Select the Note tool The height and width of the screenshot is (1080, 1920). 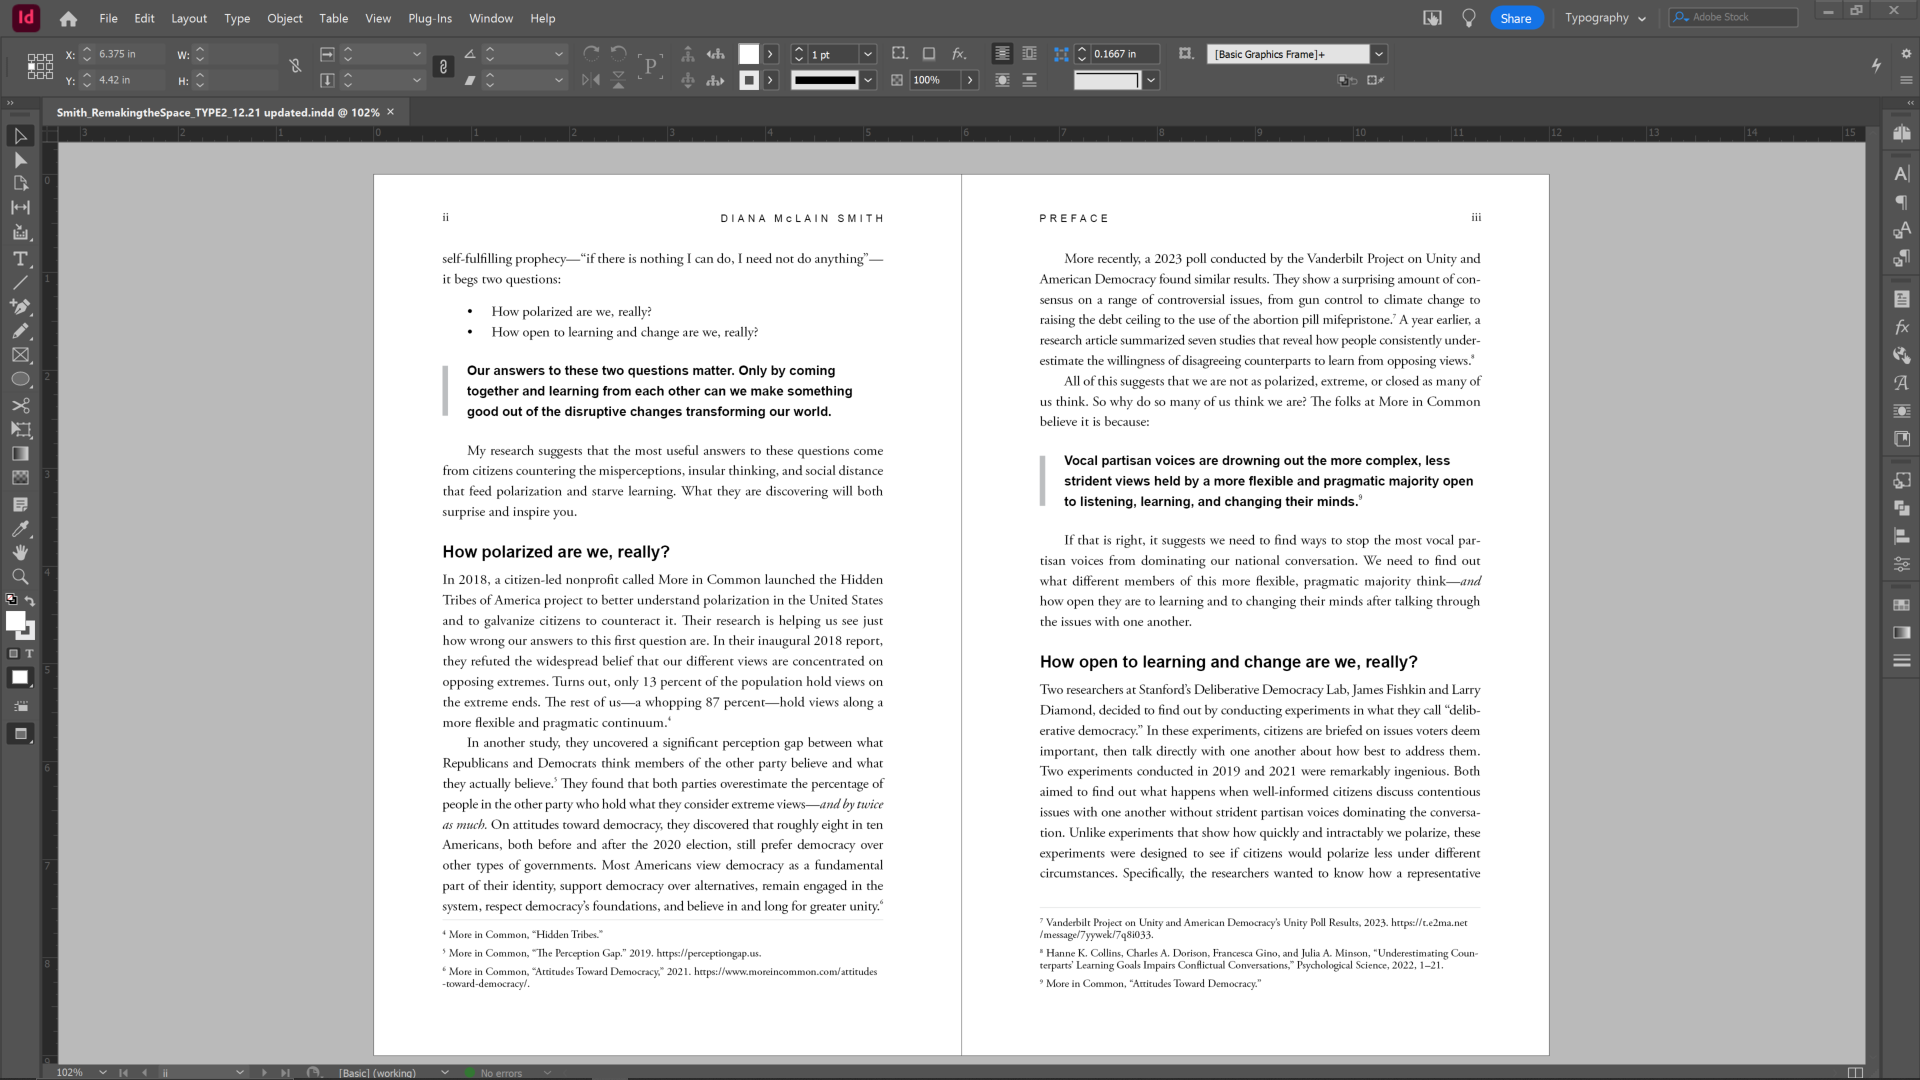click(x=20, y=504)
